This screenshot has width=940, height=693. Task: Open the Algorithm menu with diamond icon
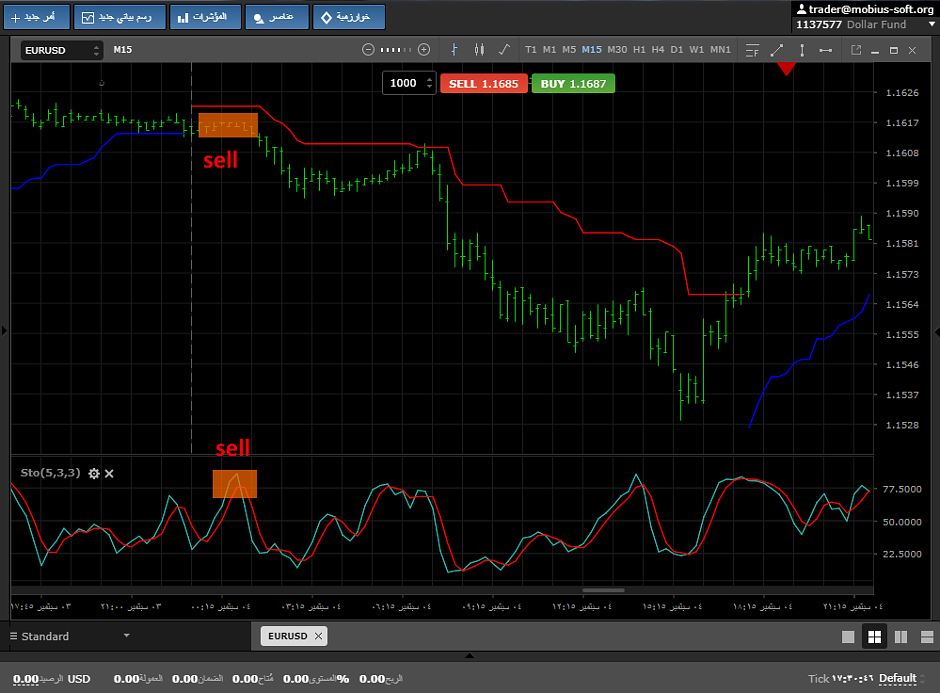point(348,17)
